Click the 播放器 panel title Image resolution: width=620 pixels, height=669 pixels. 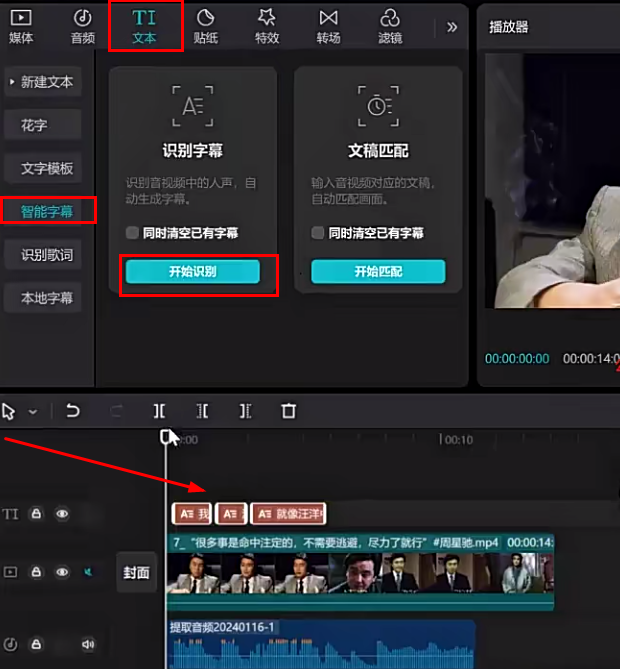509,27
